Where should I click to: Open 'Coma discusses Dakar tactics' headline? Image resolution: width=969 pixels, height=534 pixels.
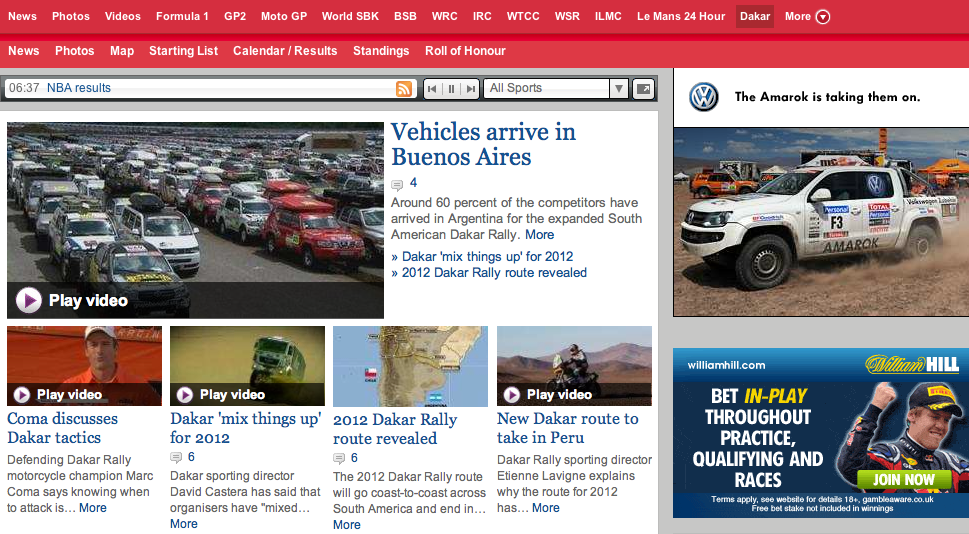click(62, 428)
